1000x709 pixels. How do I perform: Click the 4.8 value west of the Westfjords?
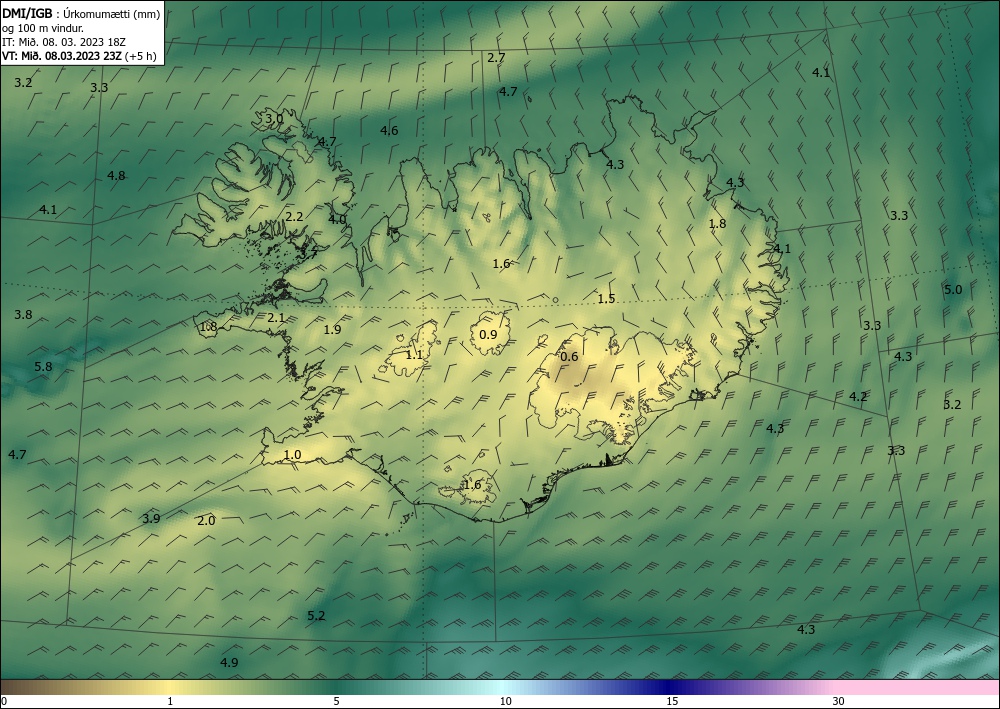(116, 175)
